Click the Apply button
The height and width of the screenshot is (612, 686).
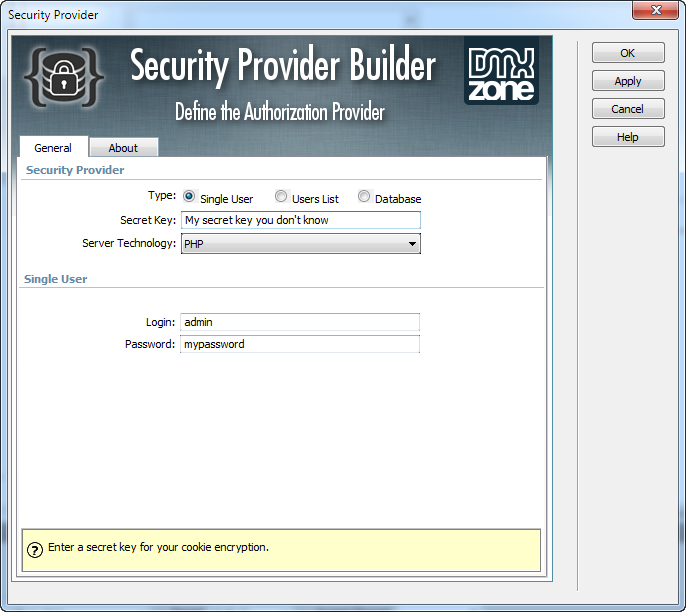point(628,81)
